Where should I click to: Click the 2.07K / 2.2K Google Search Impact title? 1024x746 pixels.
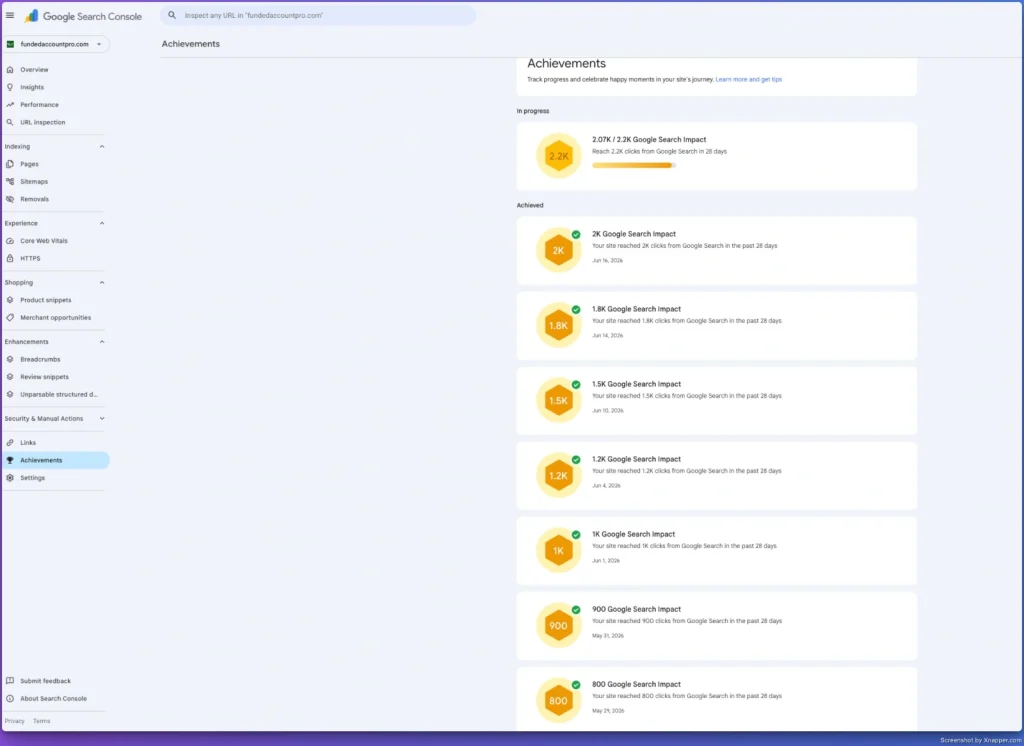[x=649, y=140]
